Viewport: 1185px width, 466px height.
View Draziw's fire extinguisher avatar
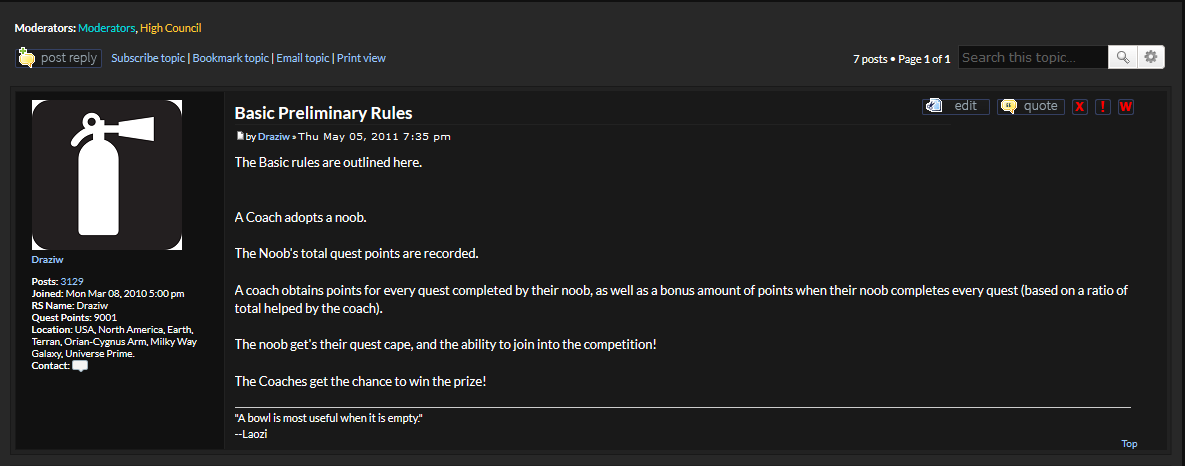click(107, 174)
